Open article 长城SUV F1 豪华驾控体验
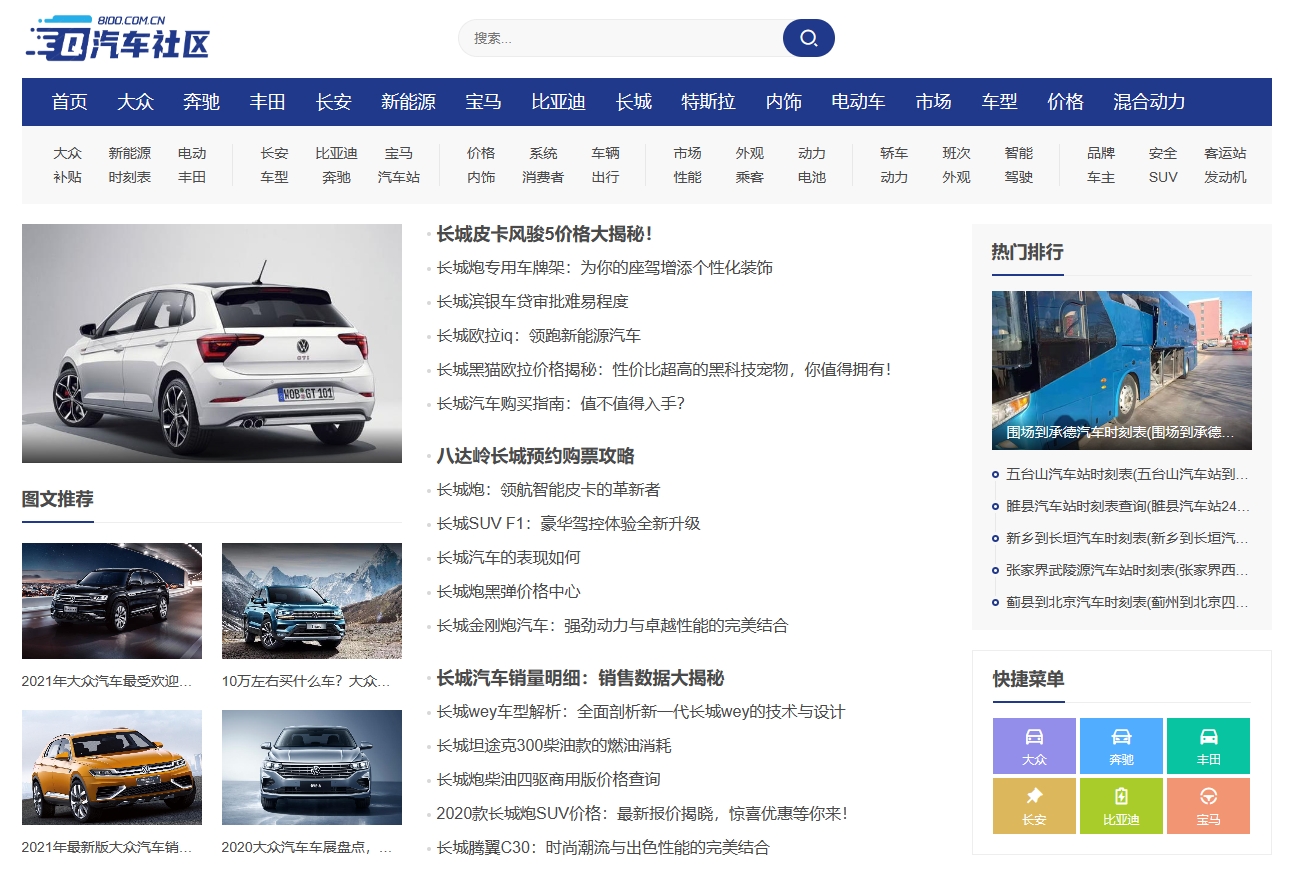 tap(568, 524)
